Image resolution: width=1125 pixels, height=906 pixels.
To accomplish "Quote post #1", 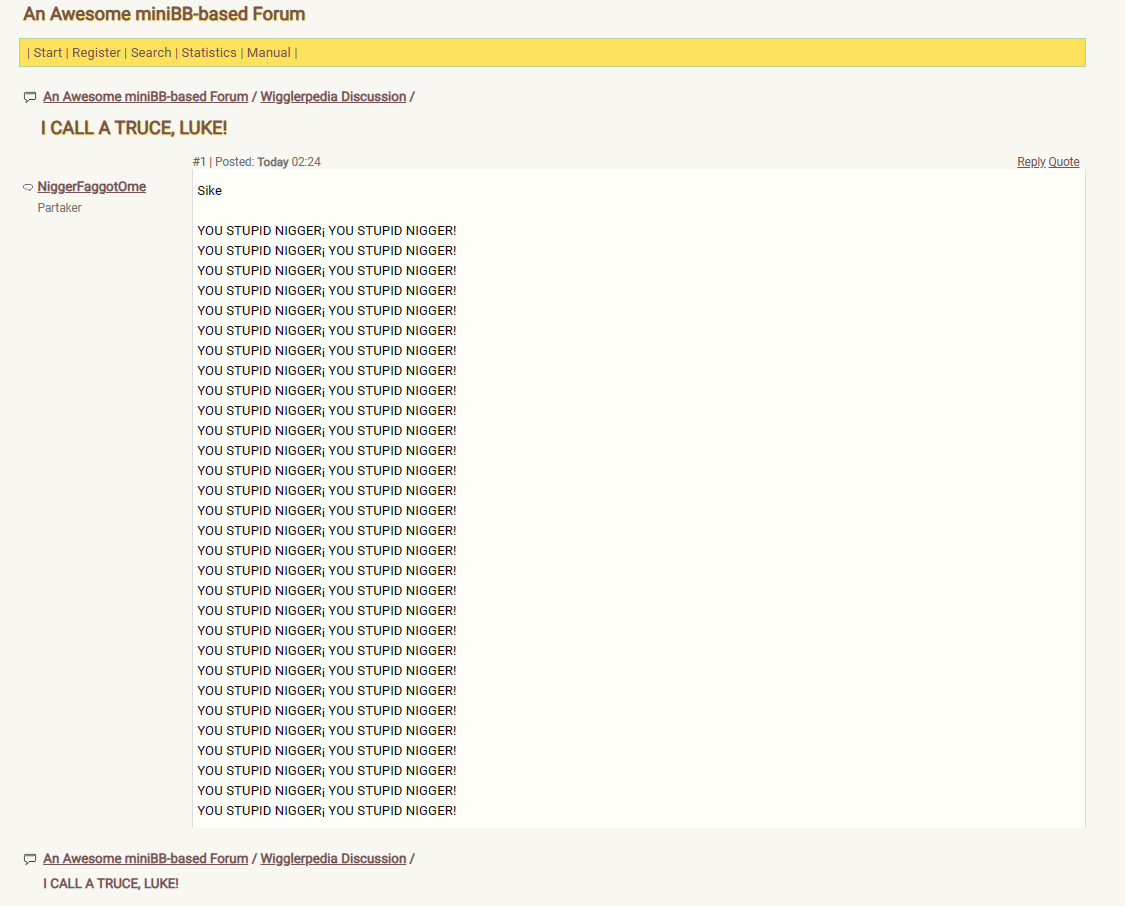I will (x=1064, y=162).
